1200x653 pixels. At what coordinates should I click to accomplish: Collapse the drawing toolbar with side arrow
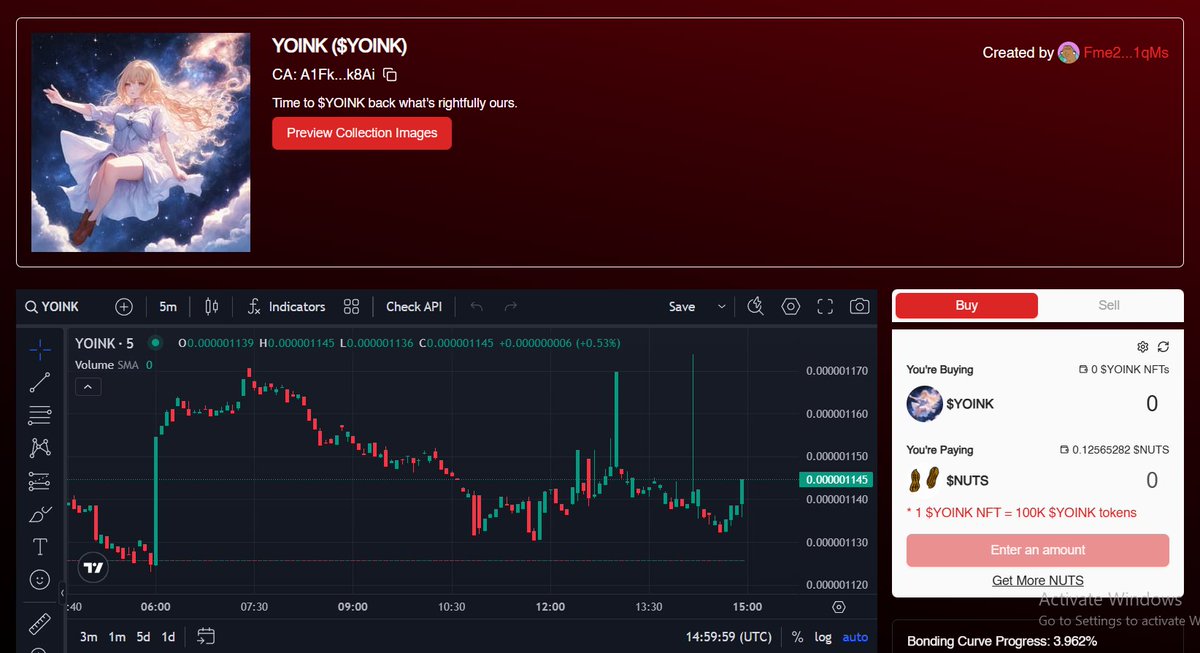click(62, 592)
